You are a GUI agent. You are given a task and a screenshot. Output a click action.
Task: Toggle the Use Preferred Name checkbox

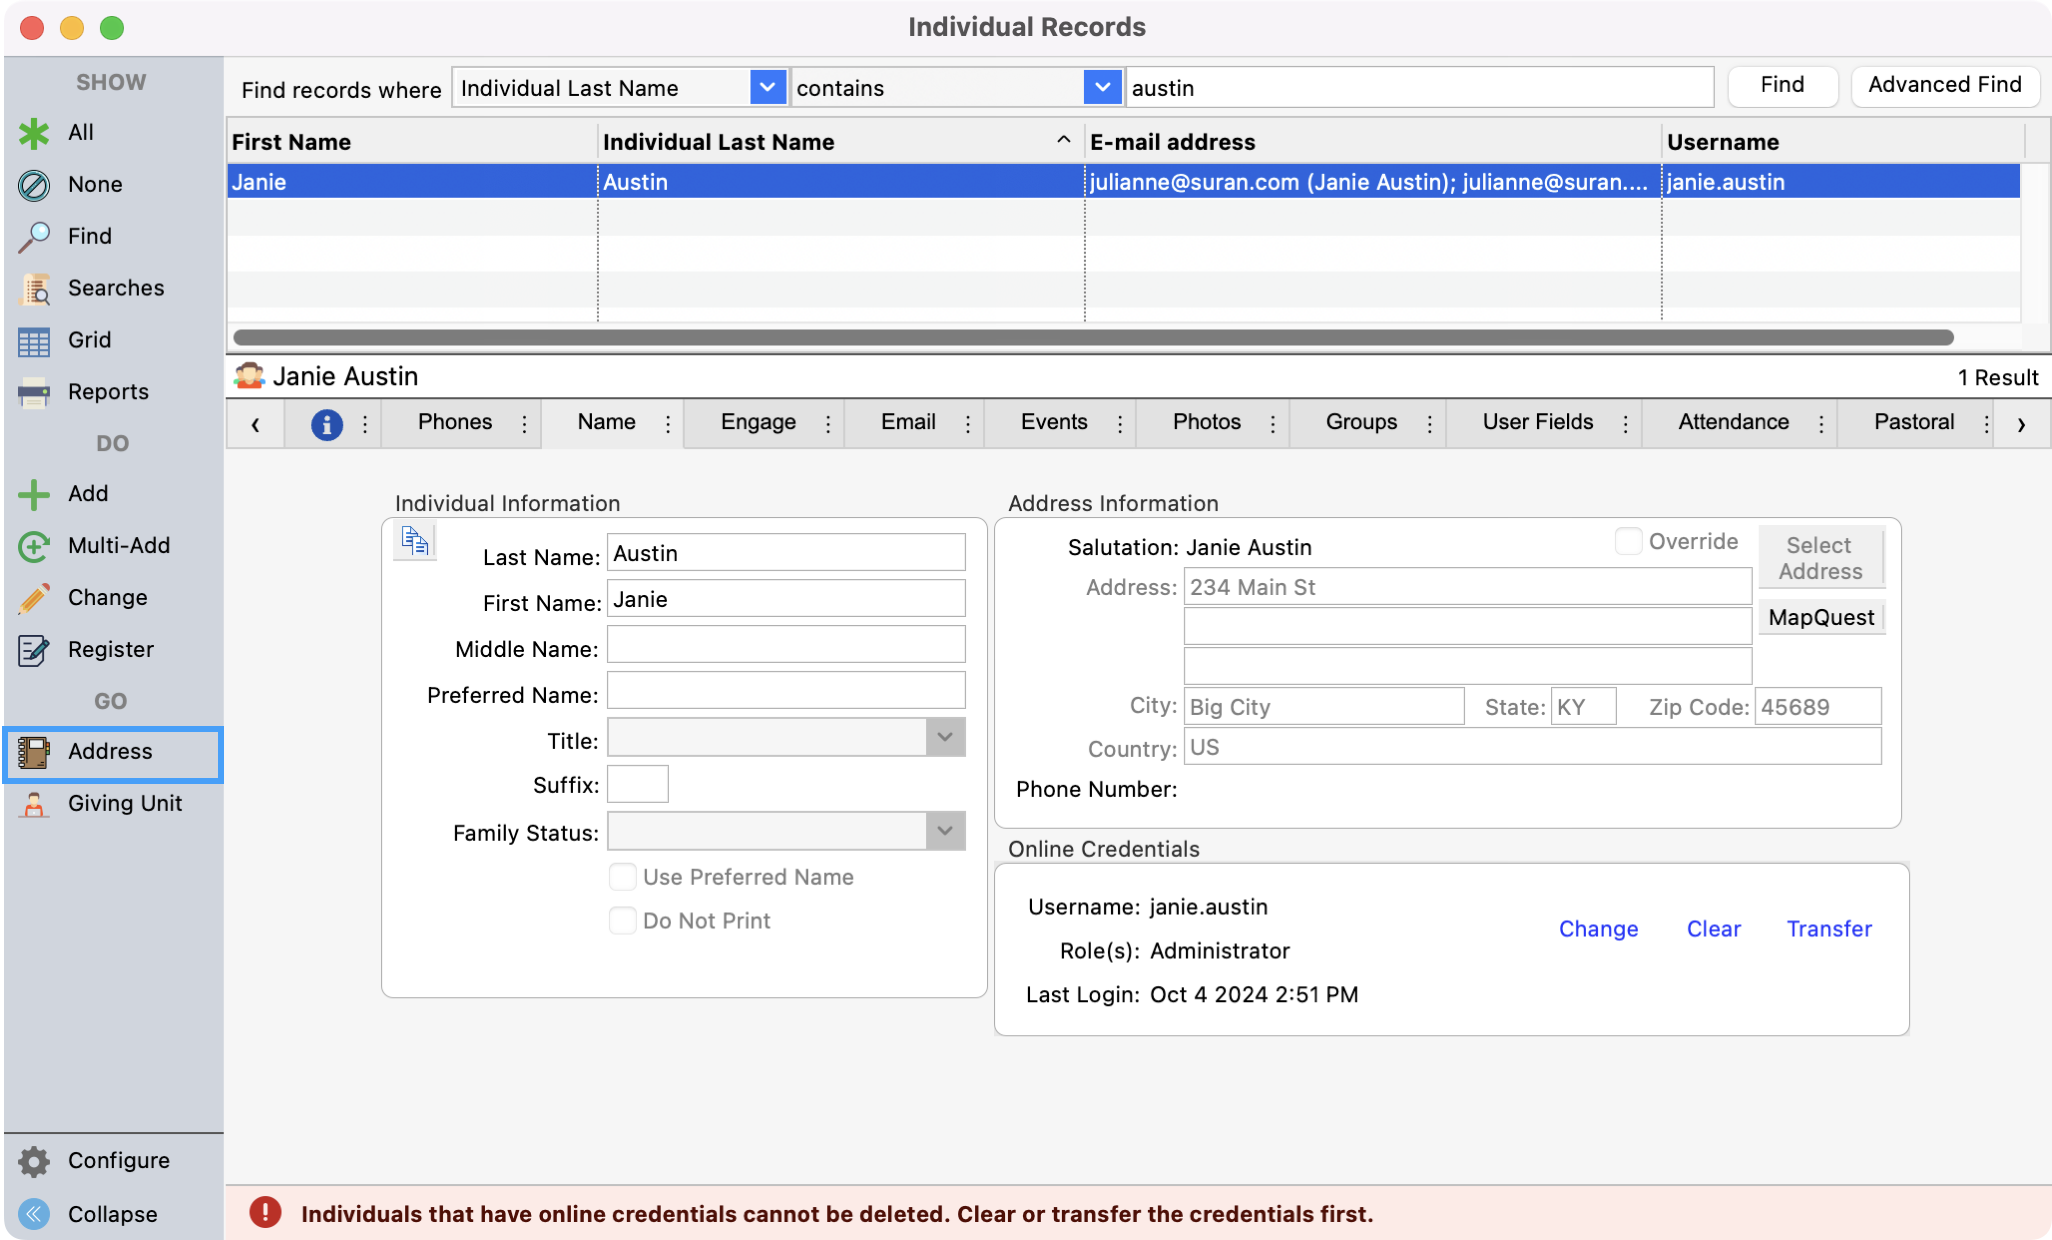tap(622, 877)
